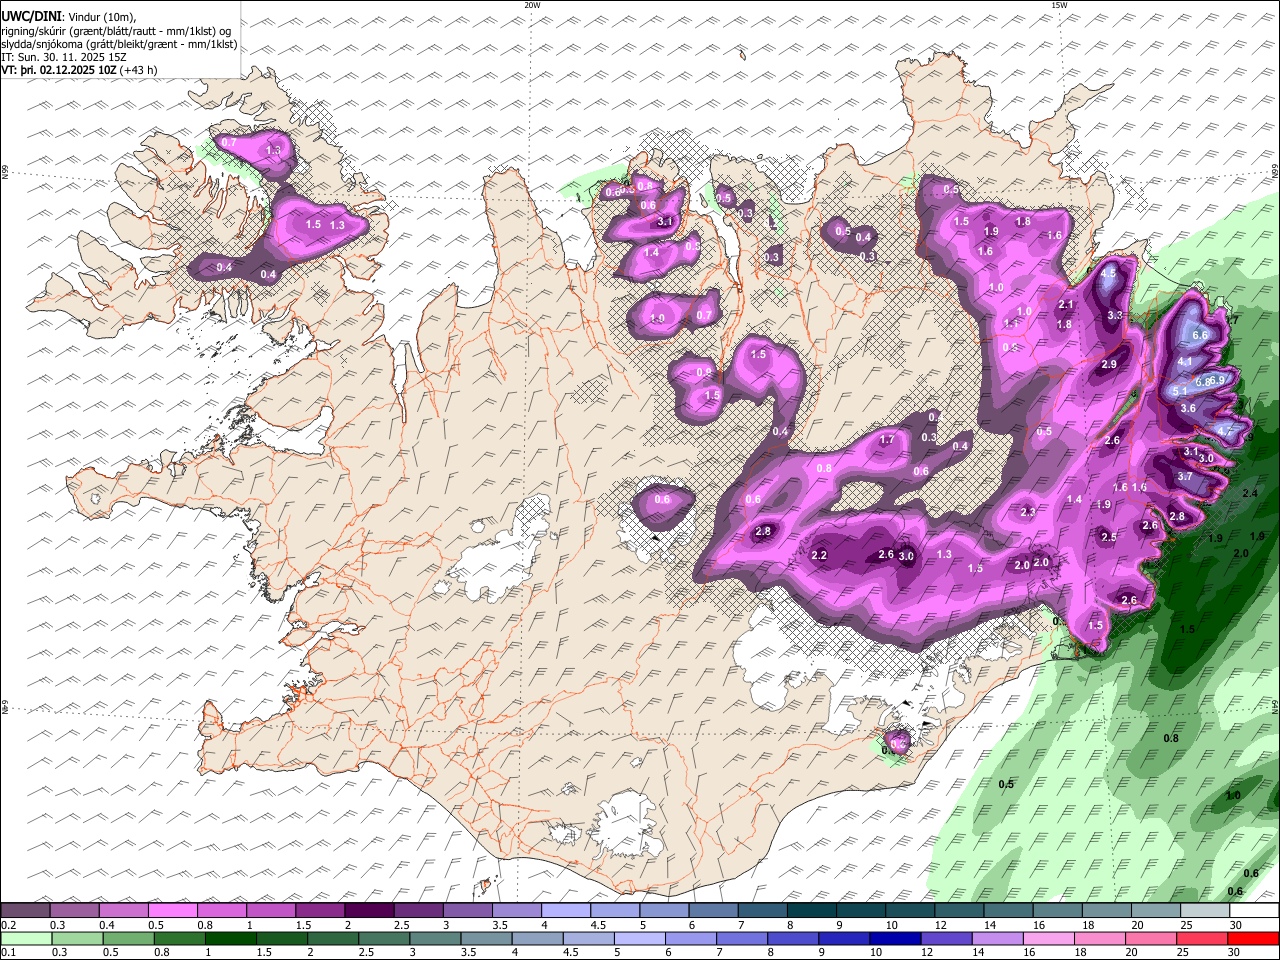The width and height of the screenshot is (1280, 960).
Task: Pick the snow legend swatch between 1.5 and 2
Action: click(x=320, y=910)
